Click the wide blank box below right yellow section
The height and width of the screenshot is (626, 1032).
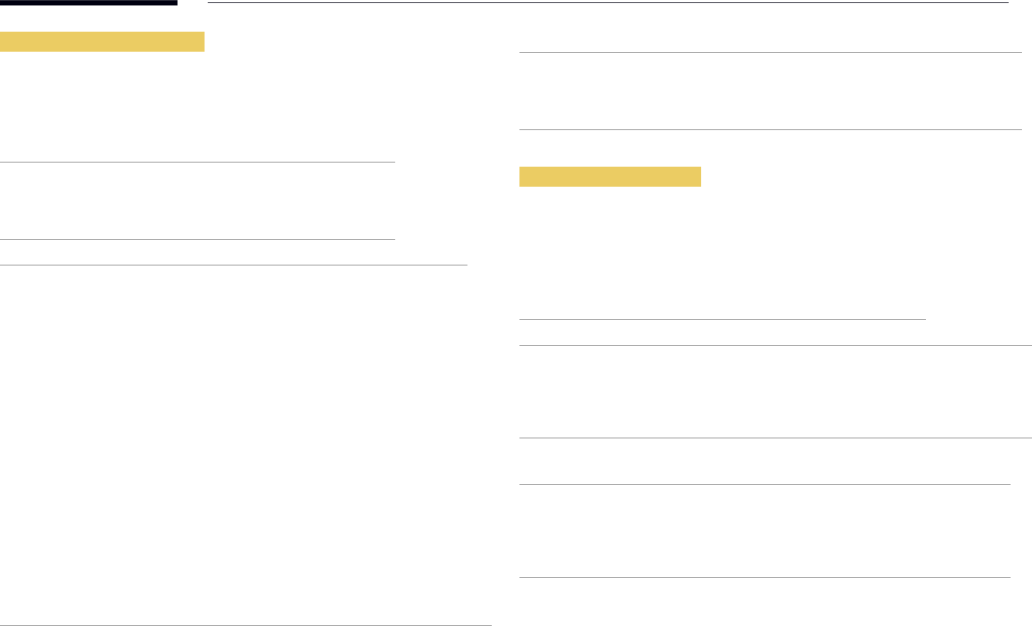[775, 392]
